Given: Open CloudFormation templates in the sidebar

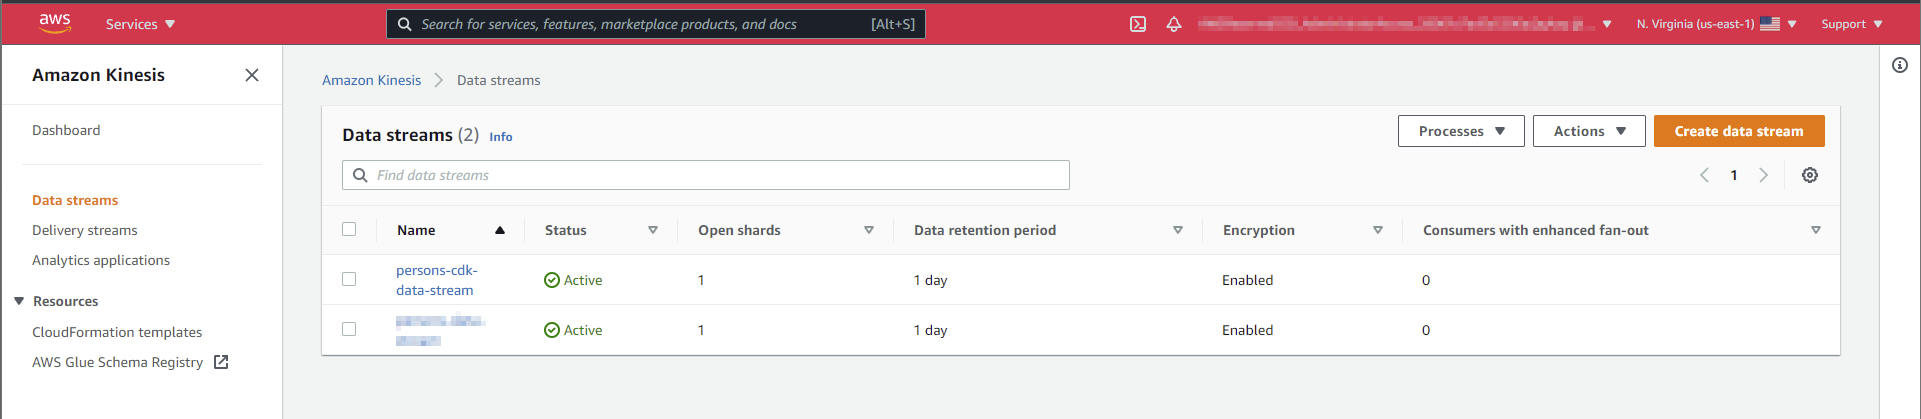Looking at the screenshot, I should 117,332.
